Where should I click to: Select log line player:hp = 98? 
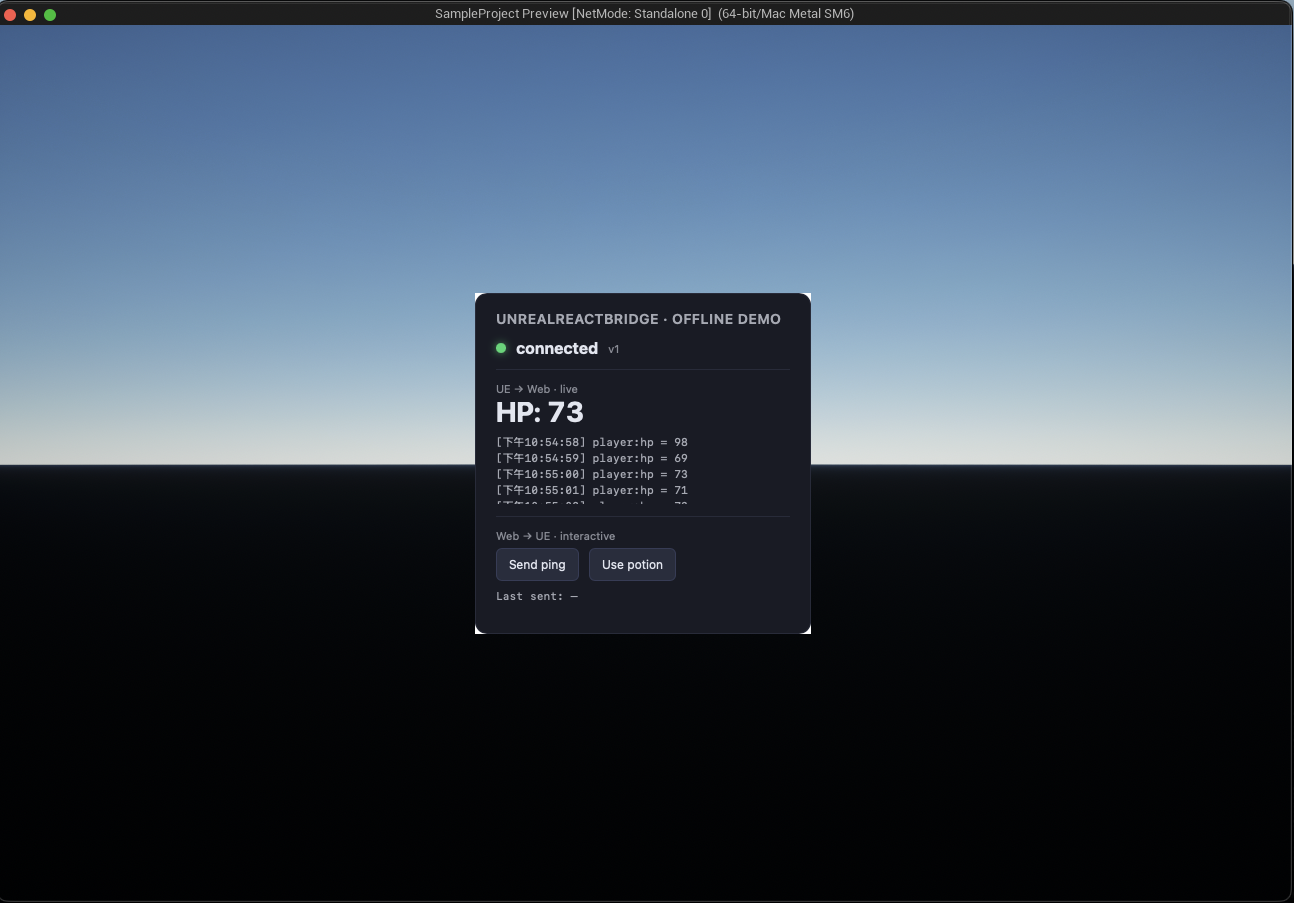[x=592, y=442]
